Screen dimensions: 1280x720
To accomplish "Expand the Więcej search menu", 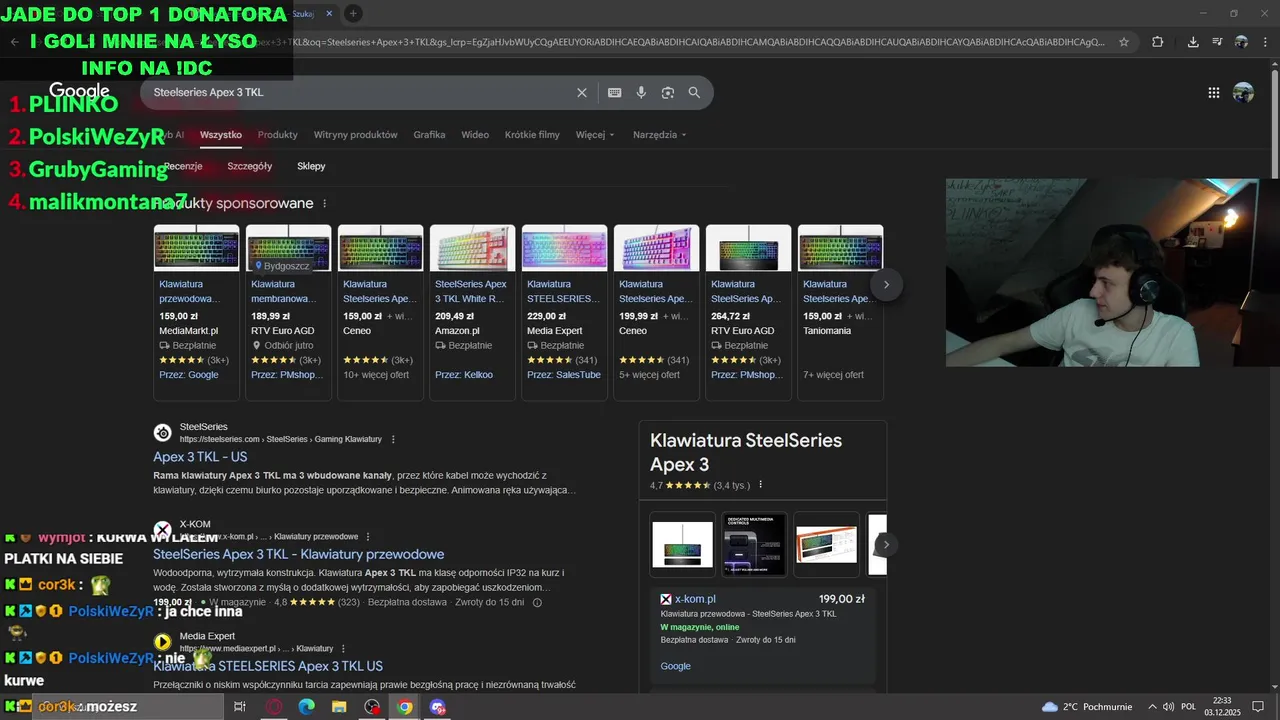I will pyautogui.click(x=595, y=135).
